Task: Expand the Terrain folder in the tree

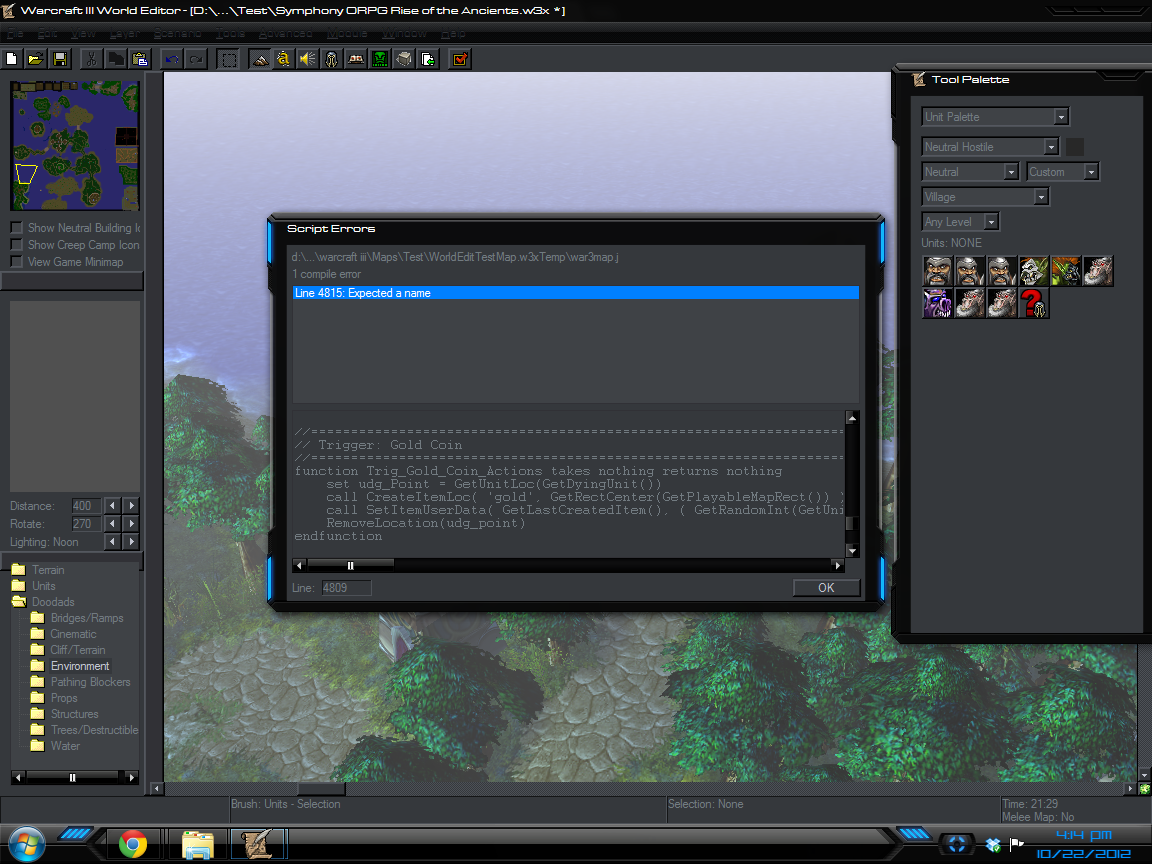Action: point(19,569)
